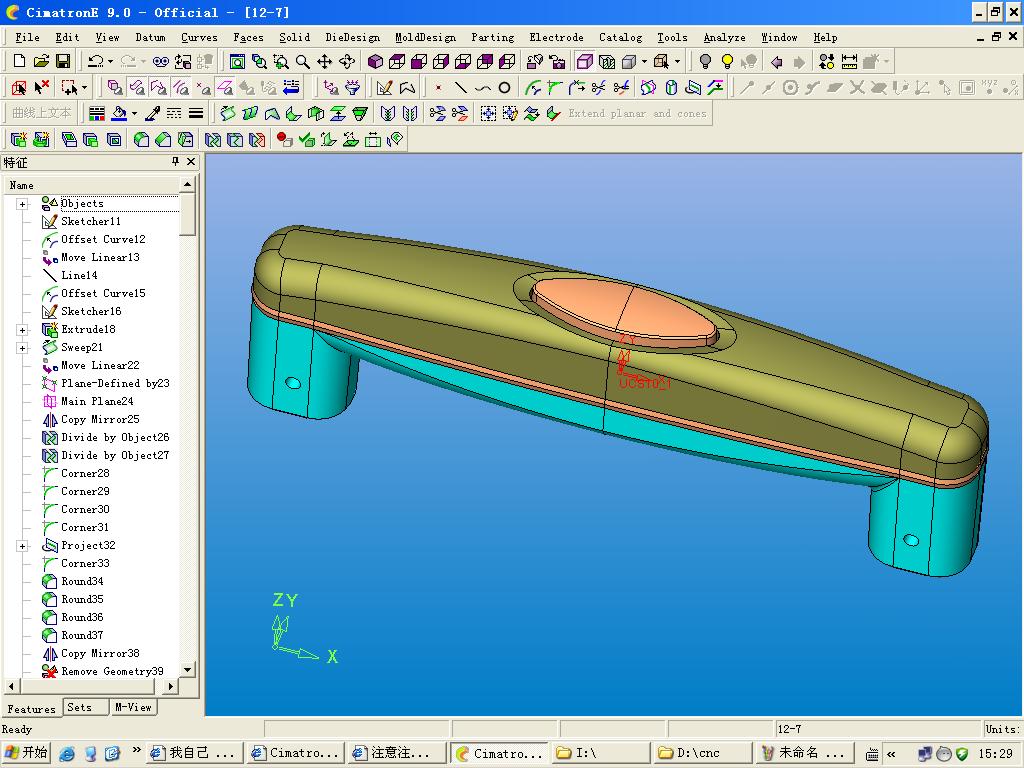
Task: Click the solid Round edge tool icon
Action: point(141,139)
